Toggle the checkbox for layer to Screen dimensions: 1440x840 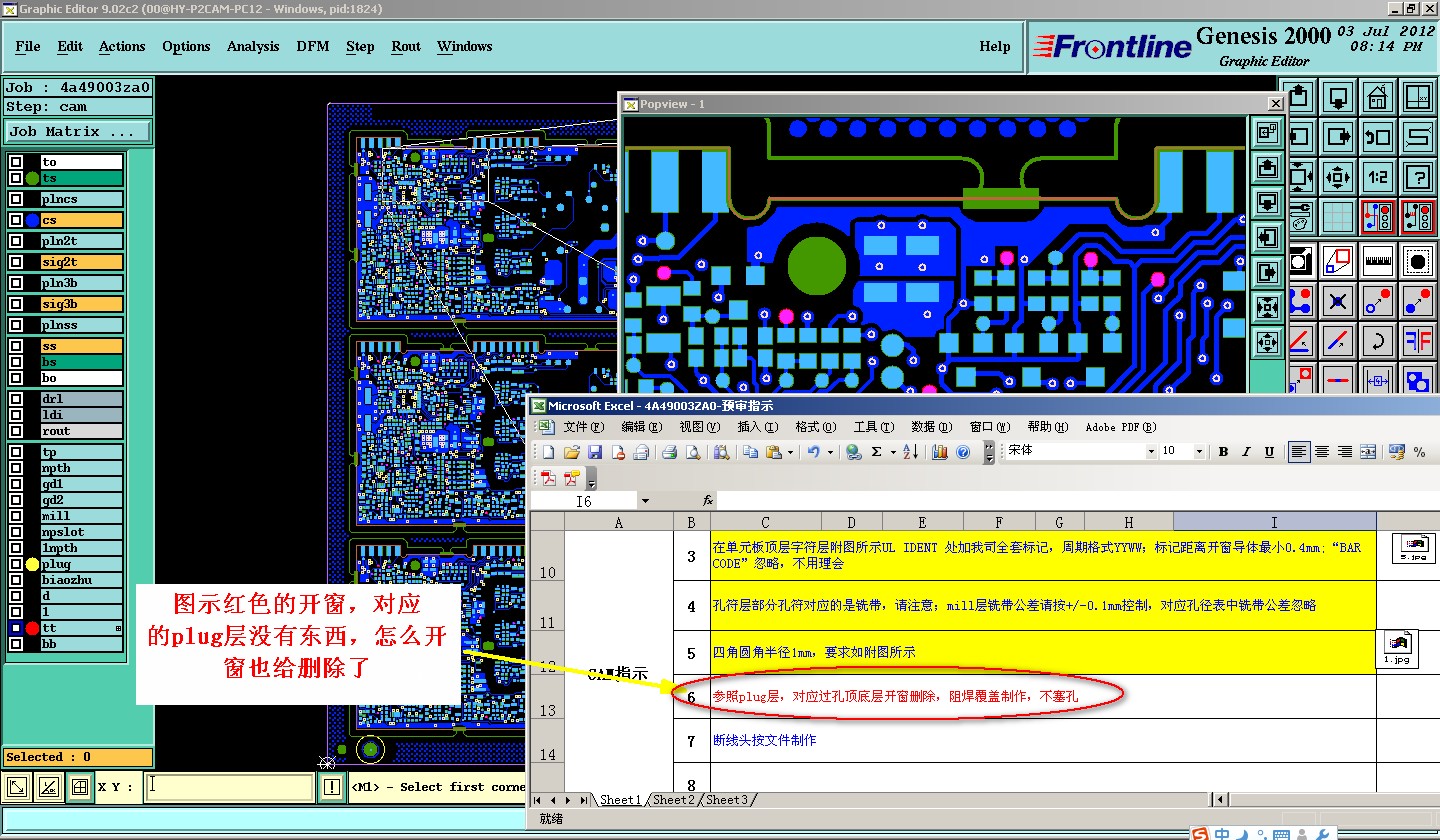[16, 162]
